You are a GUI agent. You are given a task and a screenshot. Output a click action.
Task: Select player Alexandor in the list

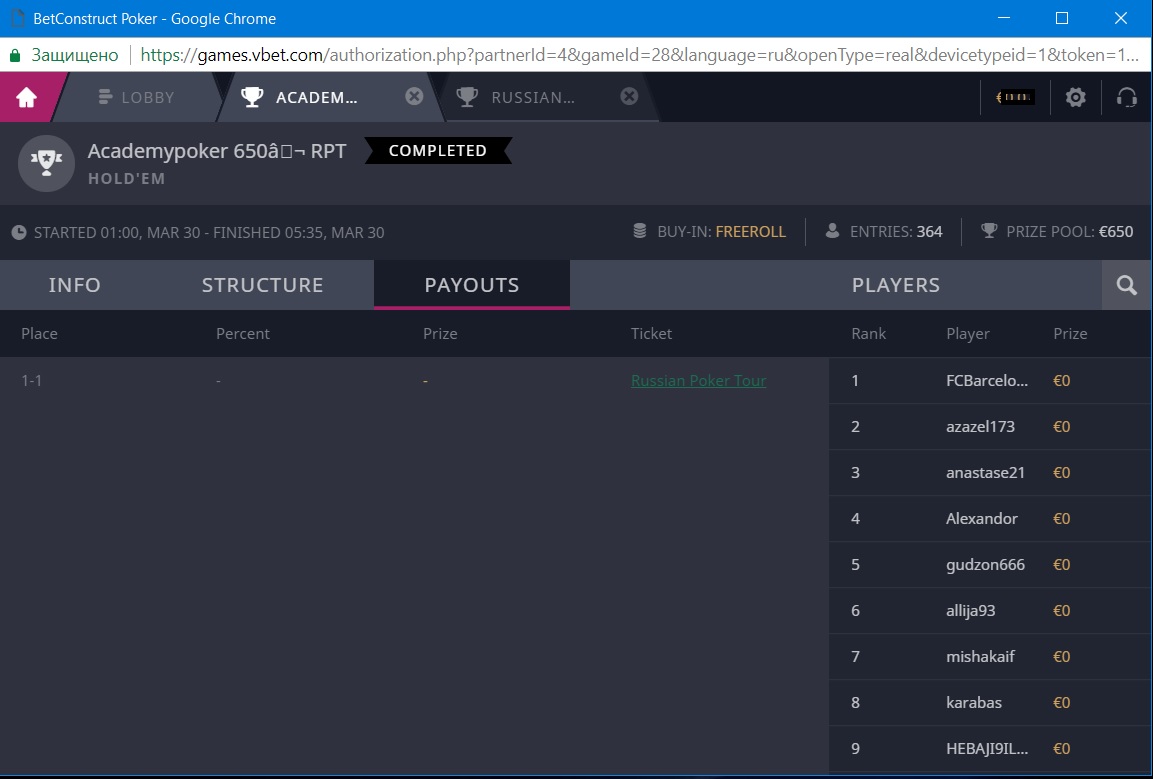[x=990, y=519]
